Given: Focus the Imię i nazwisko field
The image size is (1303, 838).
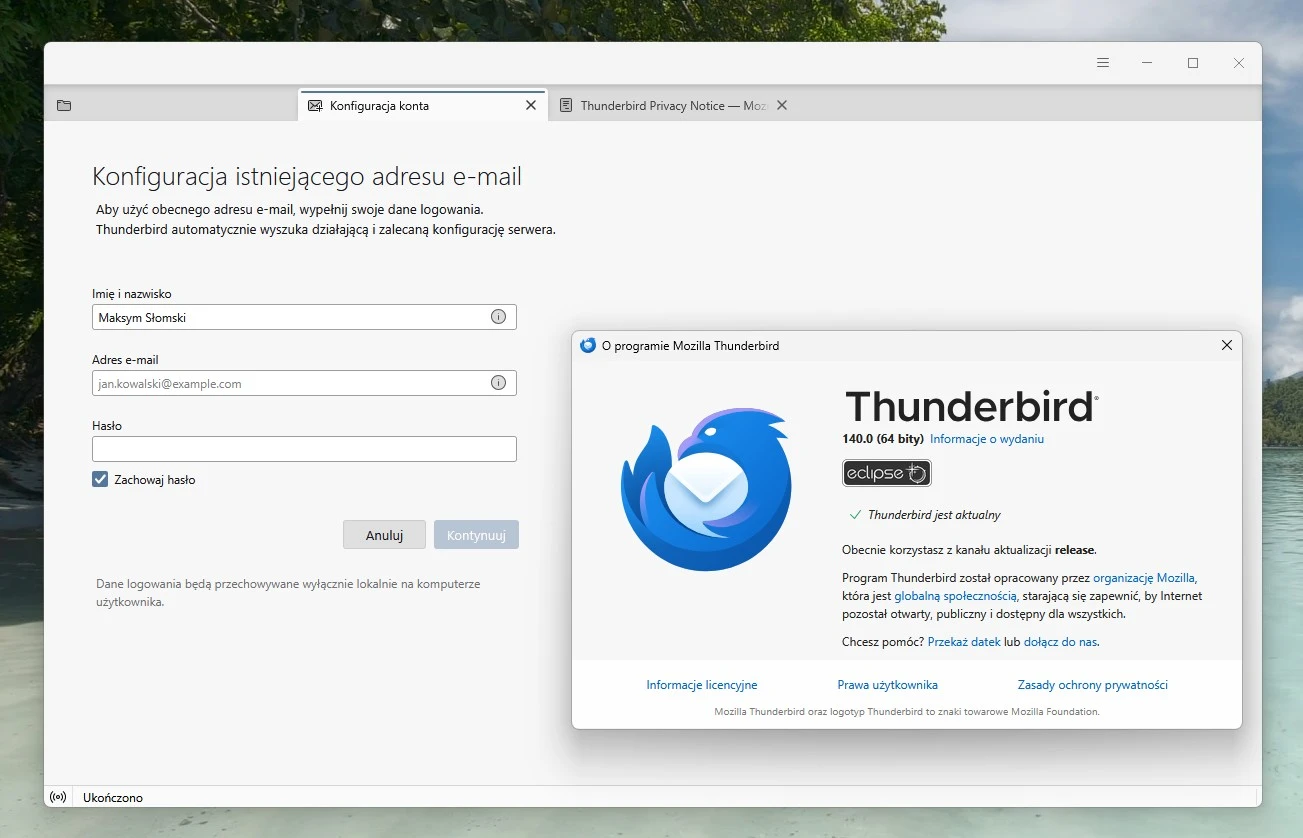Looking at the screenshot, I should 304,317.
